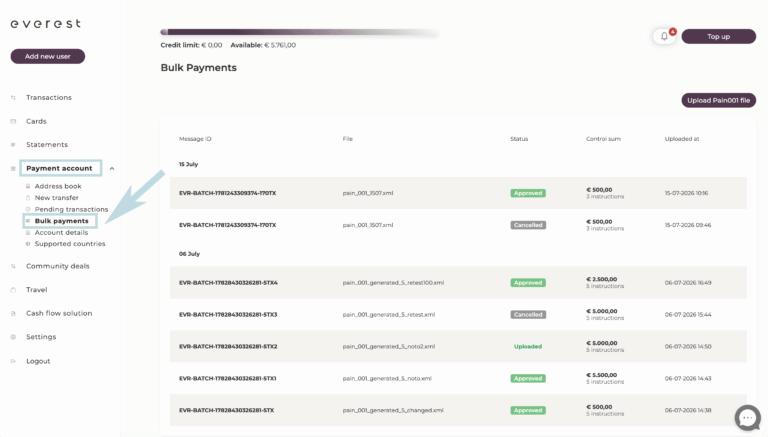Click the Top up button

tap(719, 36)
